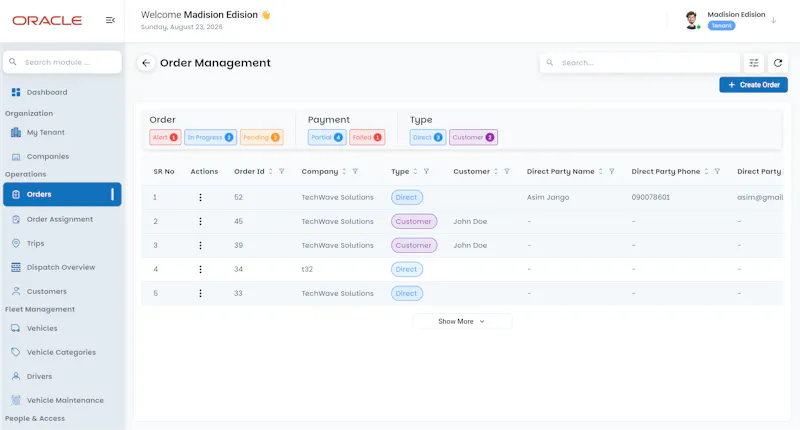Screen dimensions: 800x430
Task: Click the Customer tag in order 39 row
Action: tap(414, 245)
